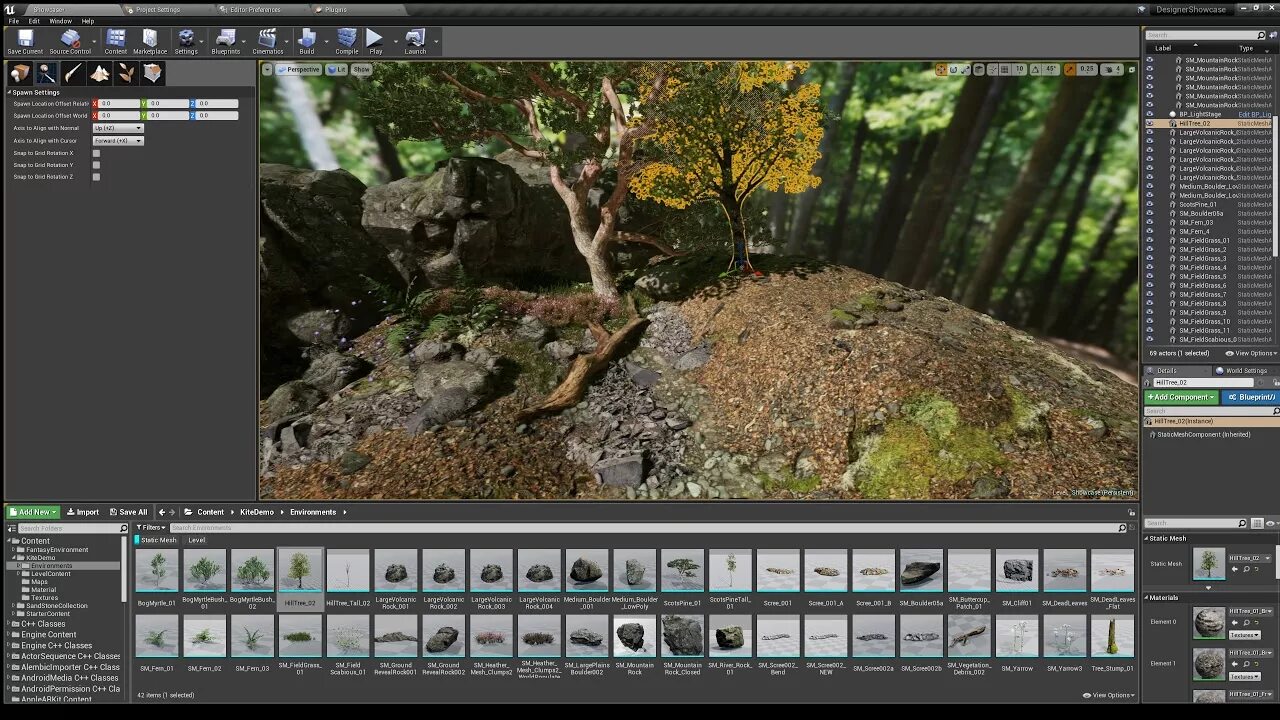The height and width of the screenshot is (720, 1280).
Task: Toggle visibility of BP_LightStage in outliner
Action: (x=1149, y=114)
